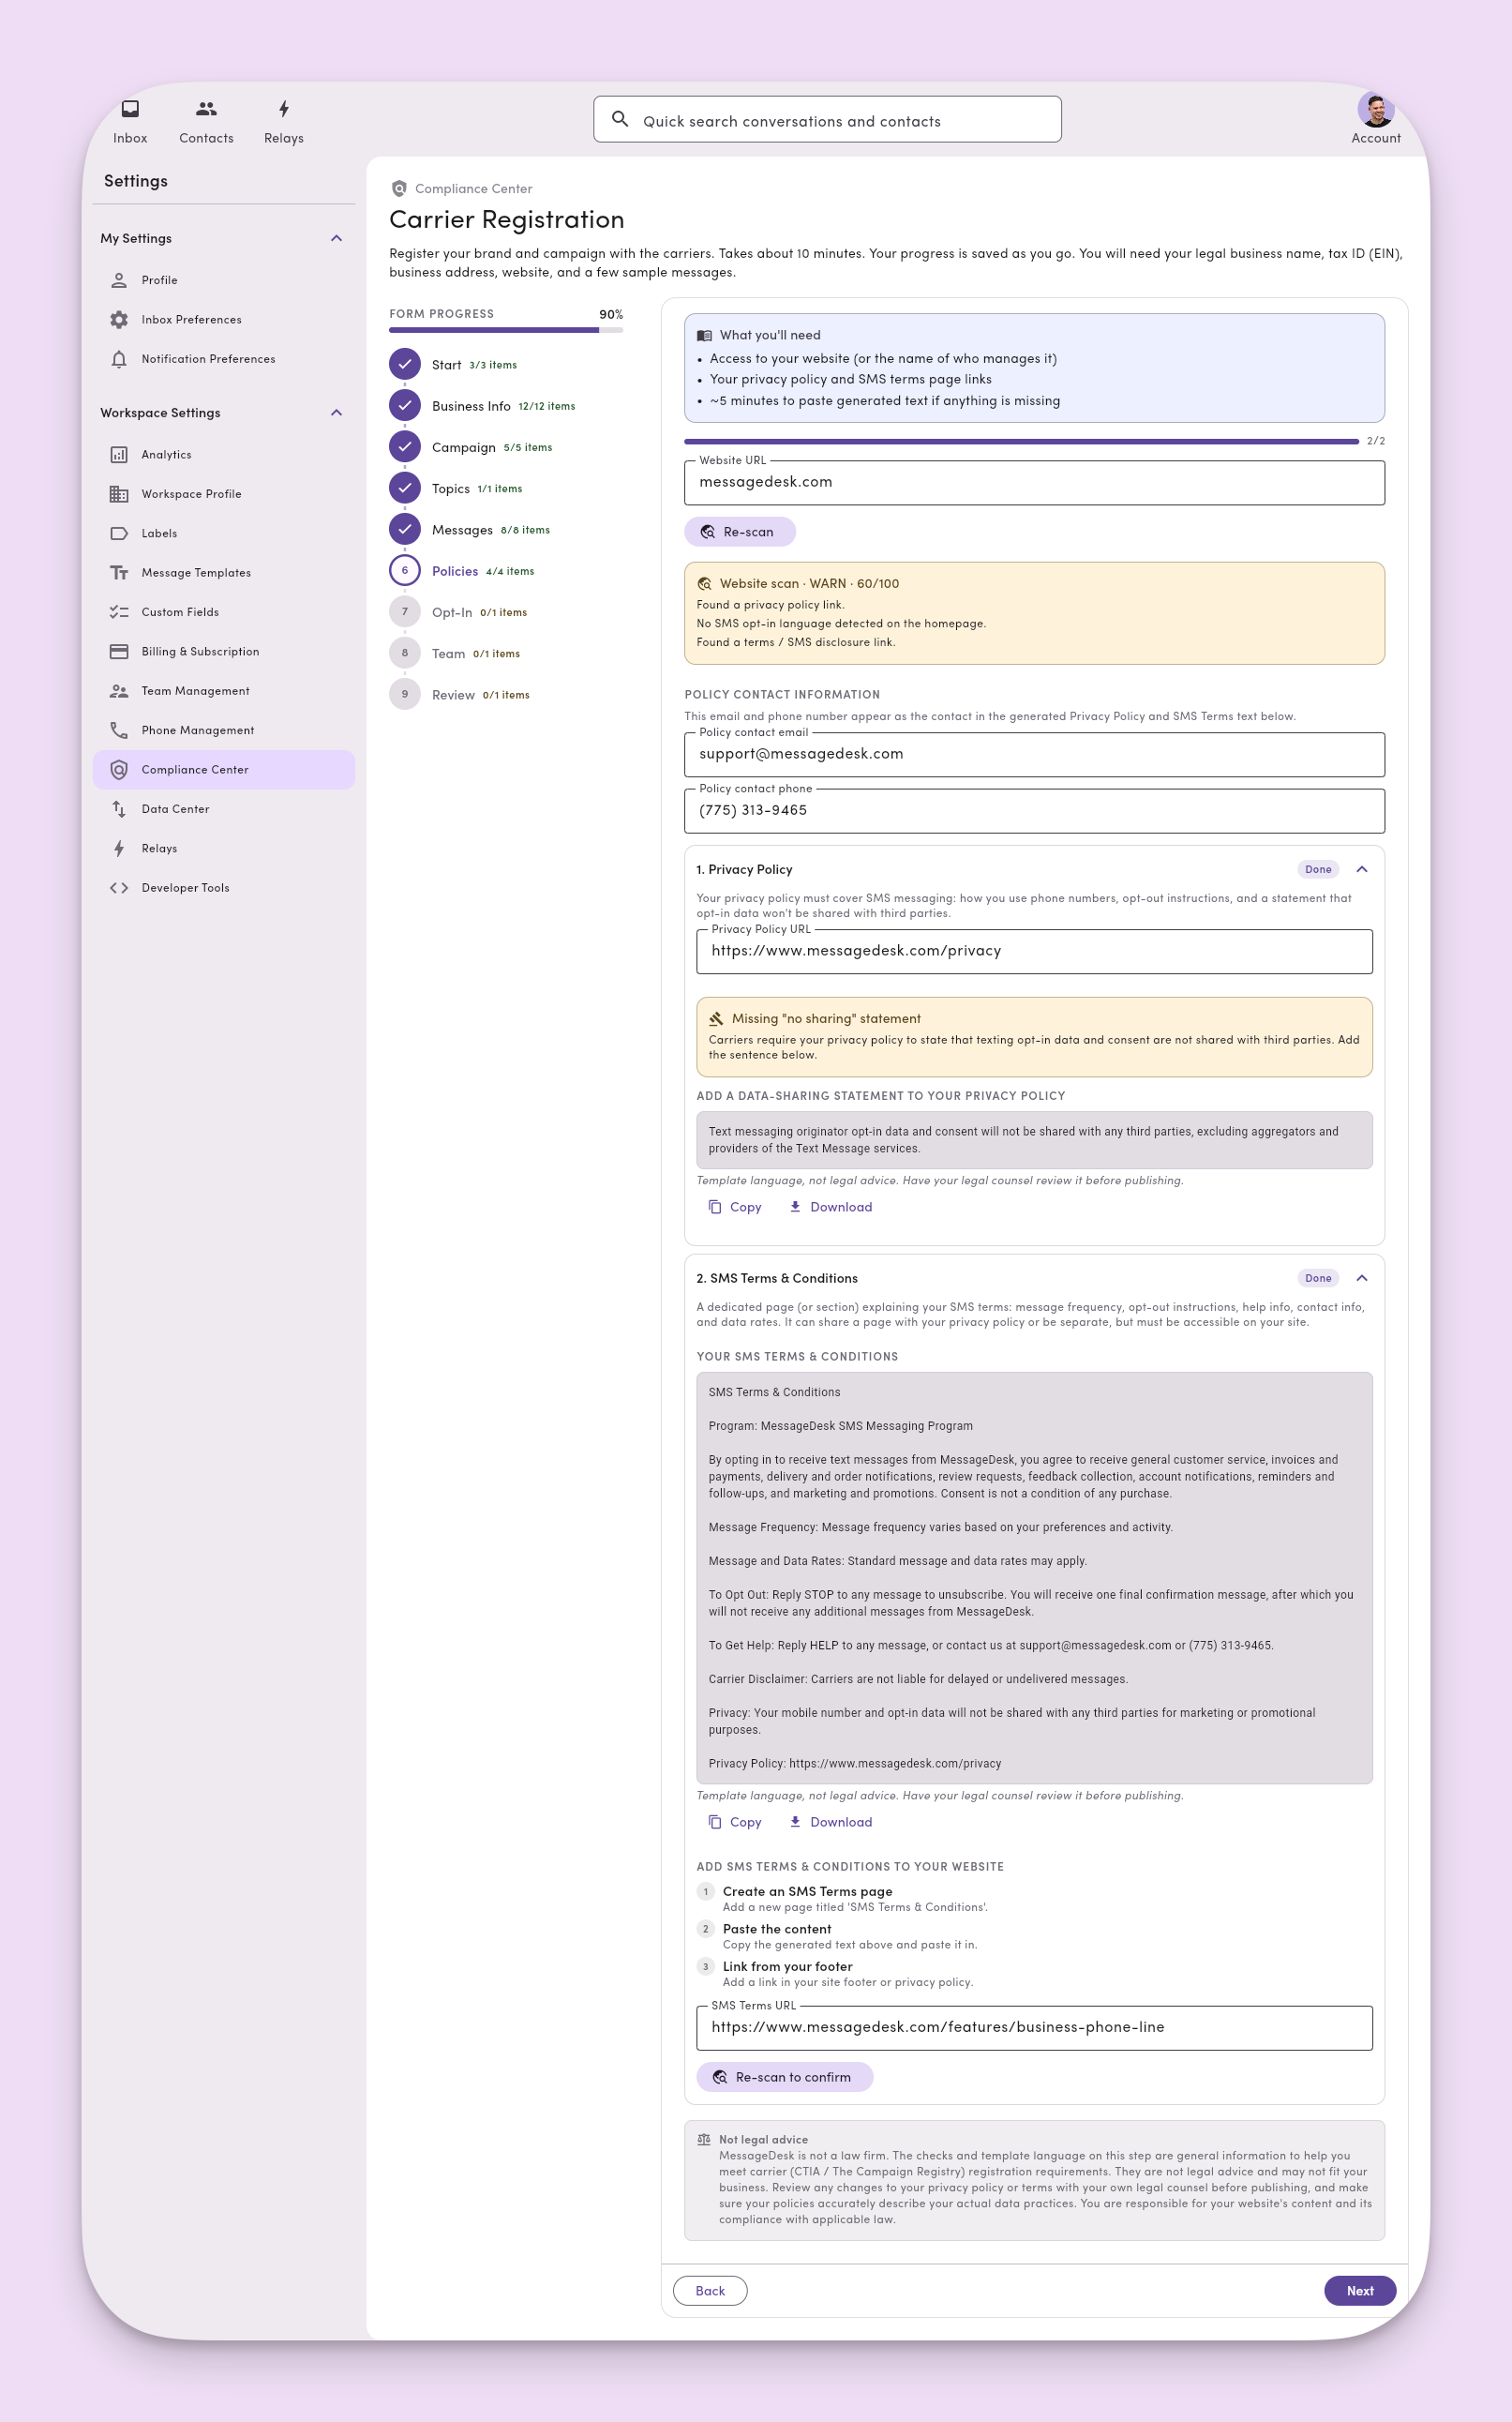Viewport: 1512px width, 2422px height.
Task: Click the Phone Management handset icon
Action: click(119, 730)
